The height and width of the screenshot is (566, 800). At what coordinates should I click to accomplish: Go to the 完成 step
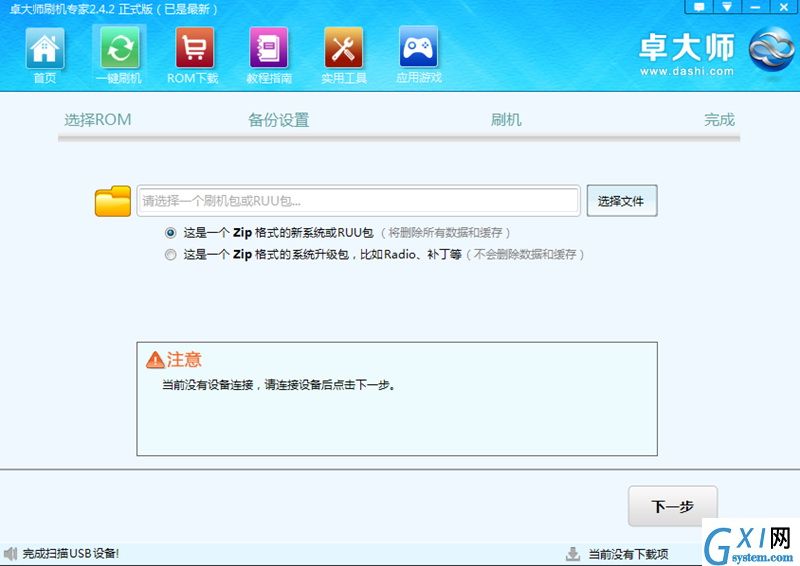[x=719, y=120]
